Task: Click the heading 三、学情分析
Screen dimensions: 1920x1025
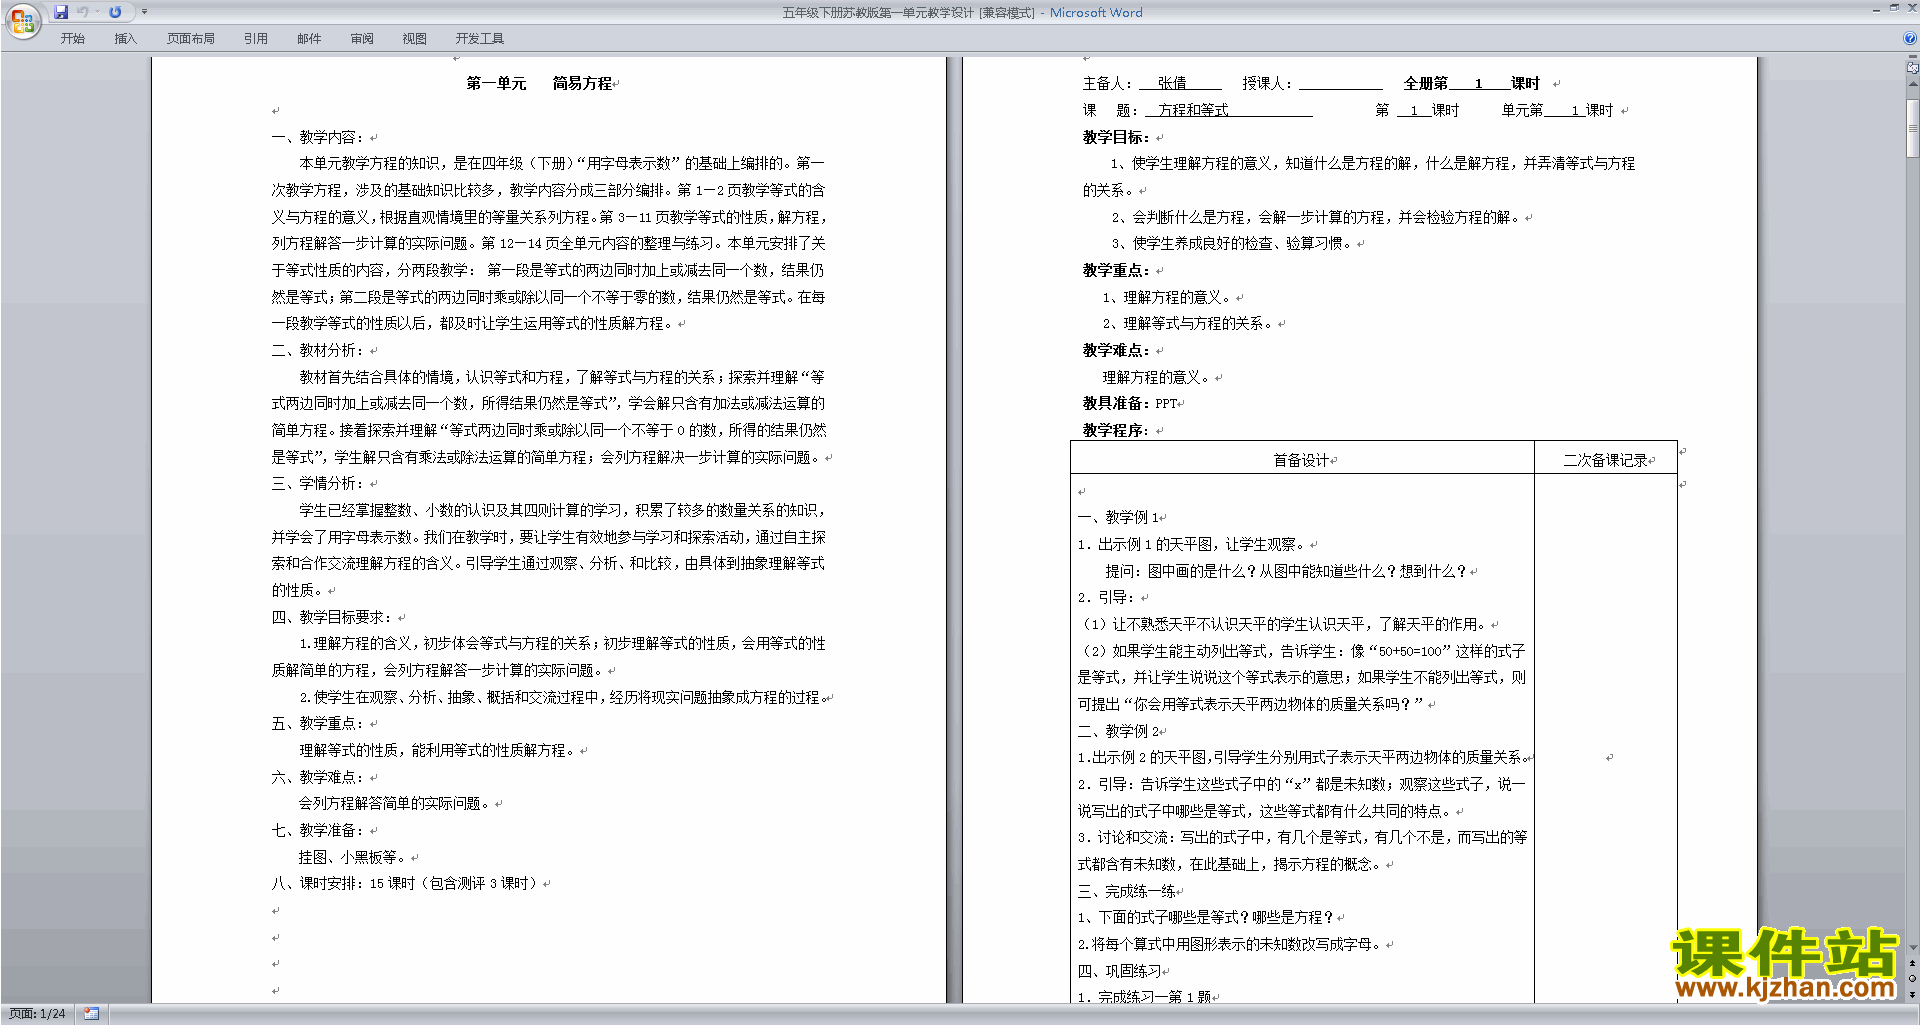Action: click(320, 484)
